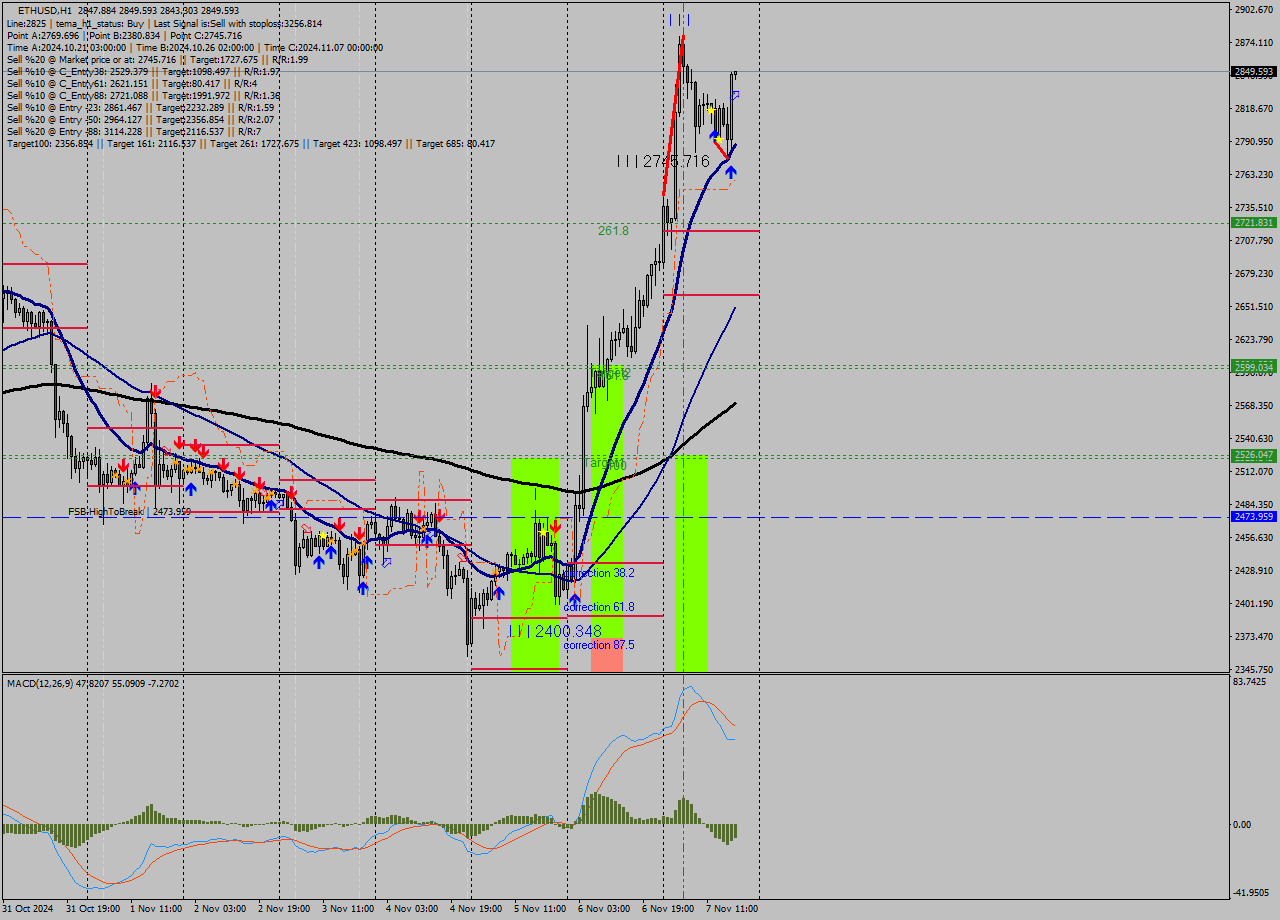Click the 2373.470 price axis value

click(1253, 637)
